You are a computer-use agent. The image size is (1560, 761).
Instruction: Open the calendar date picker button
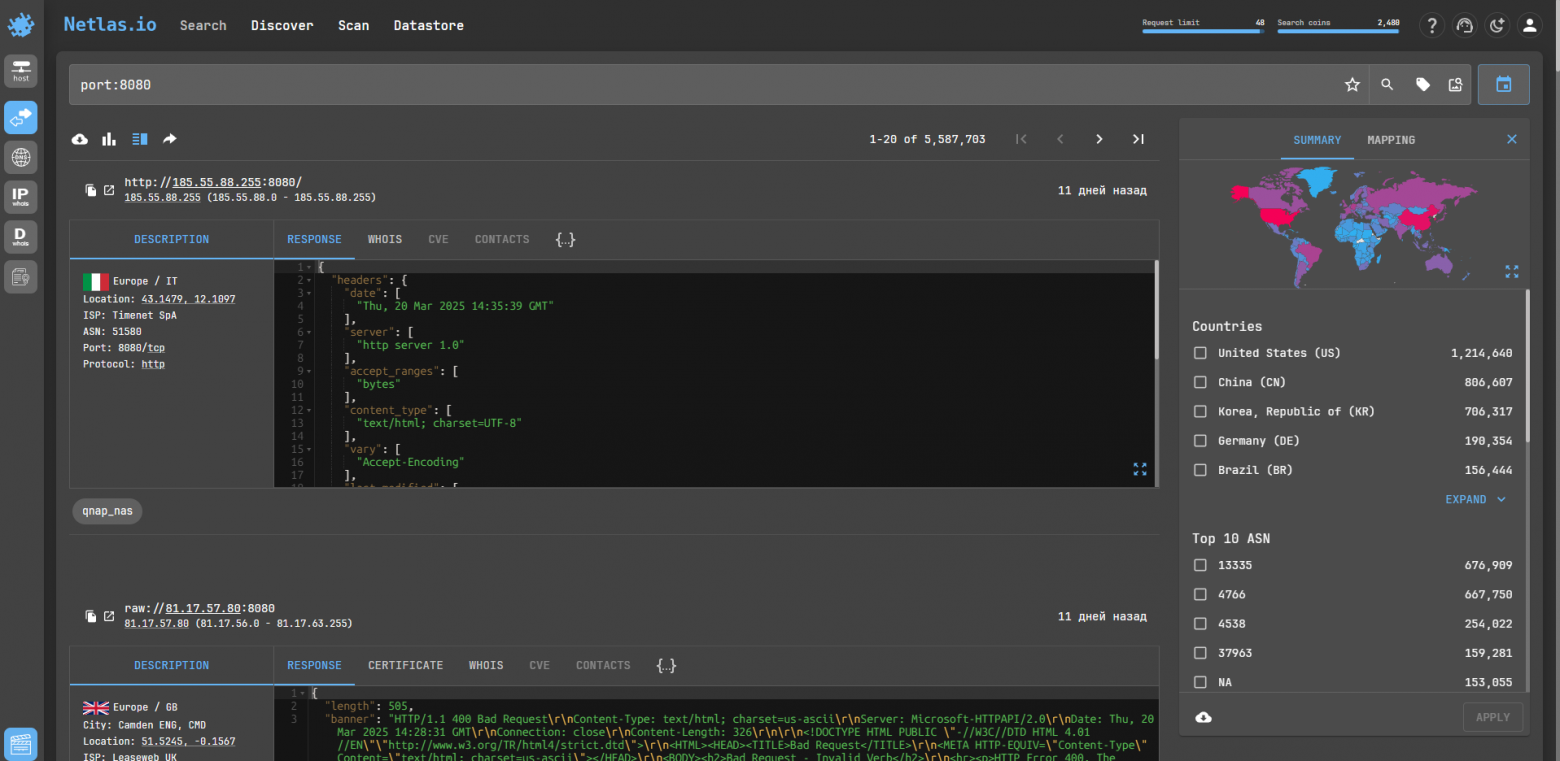[1503, 85]
